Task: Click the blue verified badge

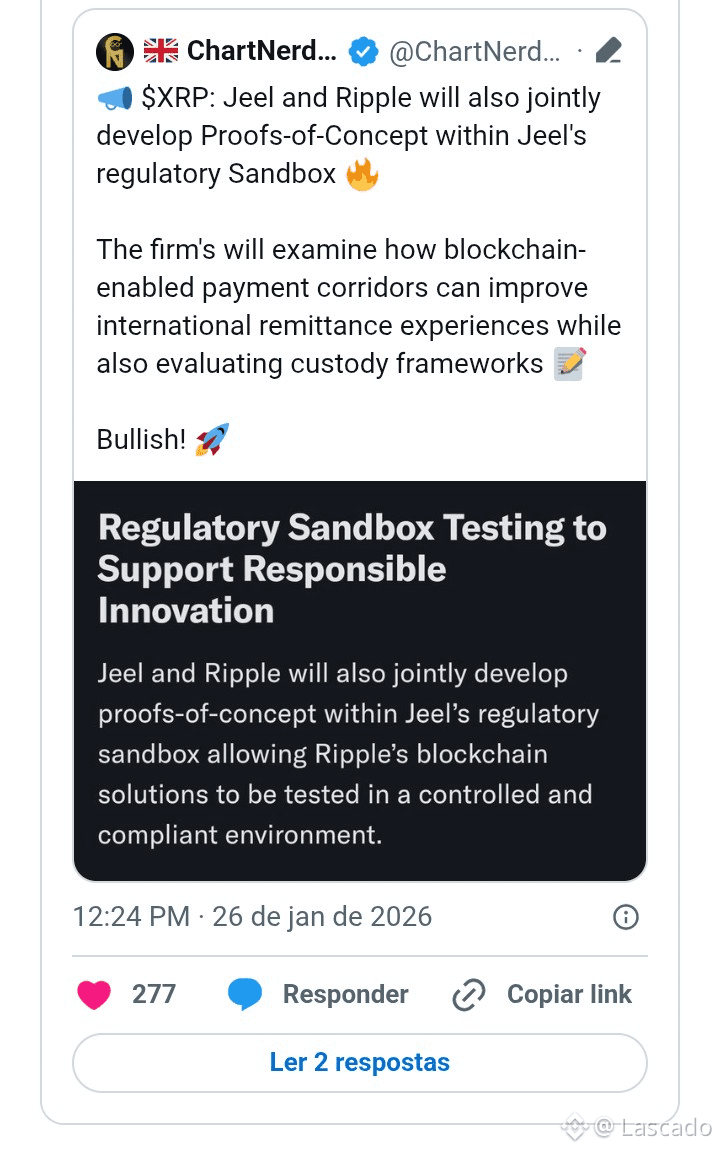Action: pyautogui.click(x=363, y=52)
